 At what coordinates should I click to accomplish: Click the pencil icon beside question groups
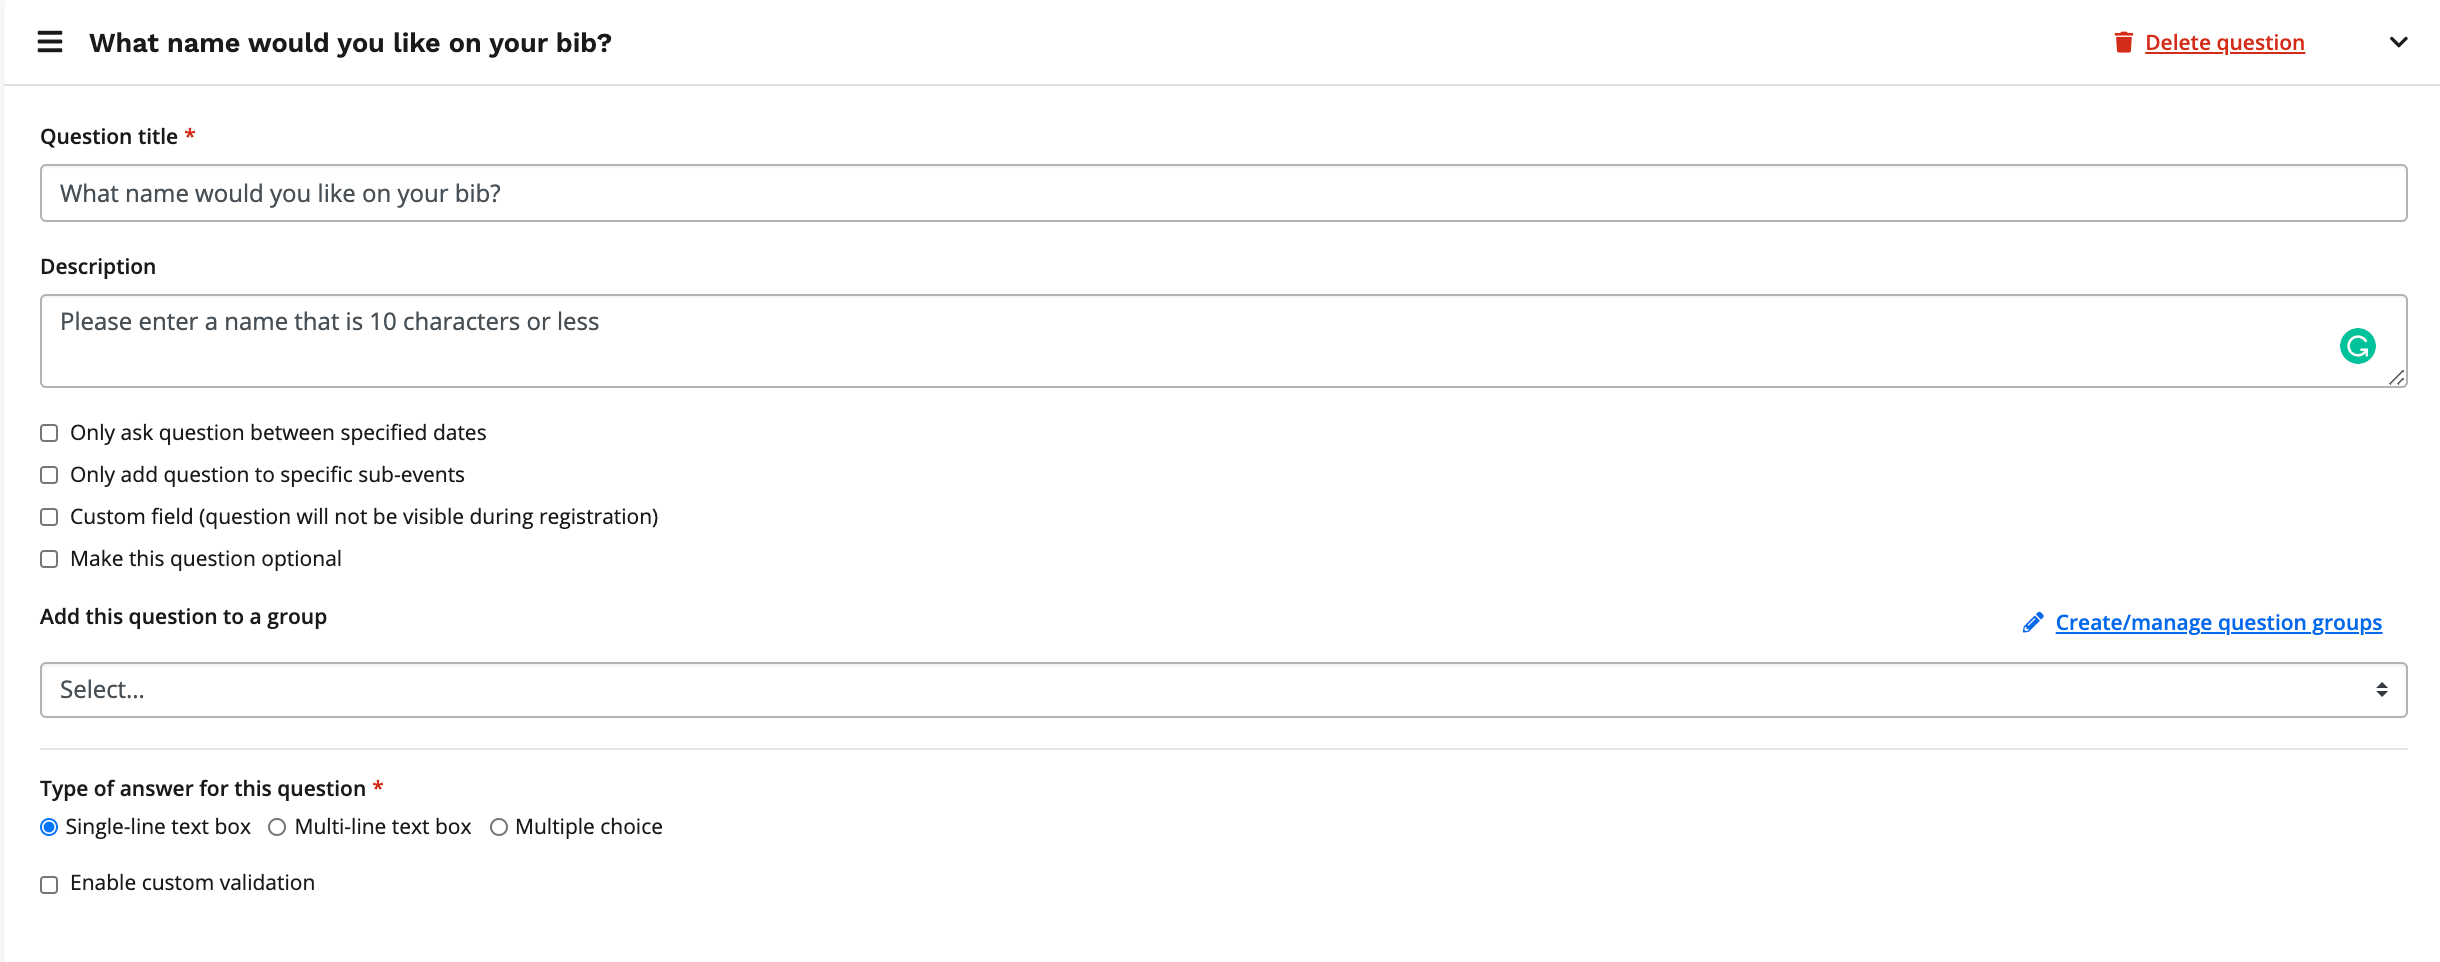click(2032, 623)
